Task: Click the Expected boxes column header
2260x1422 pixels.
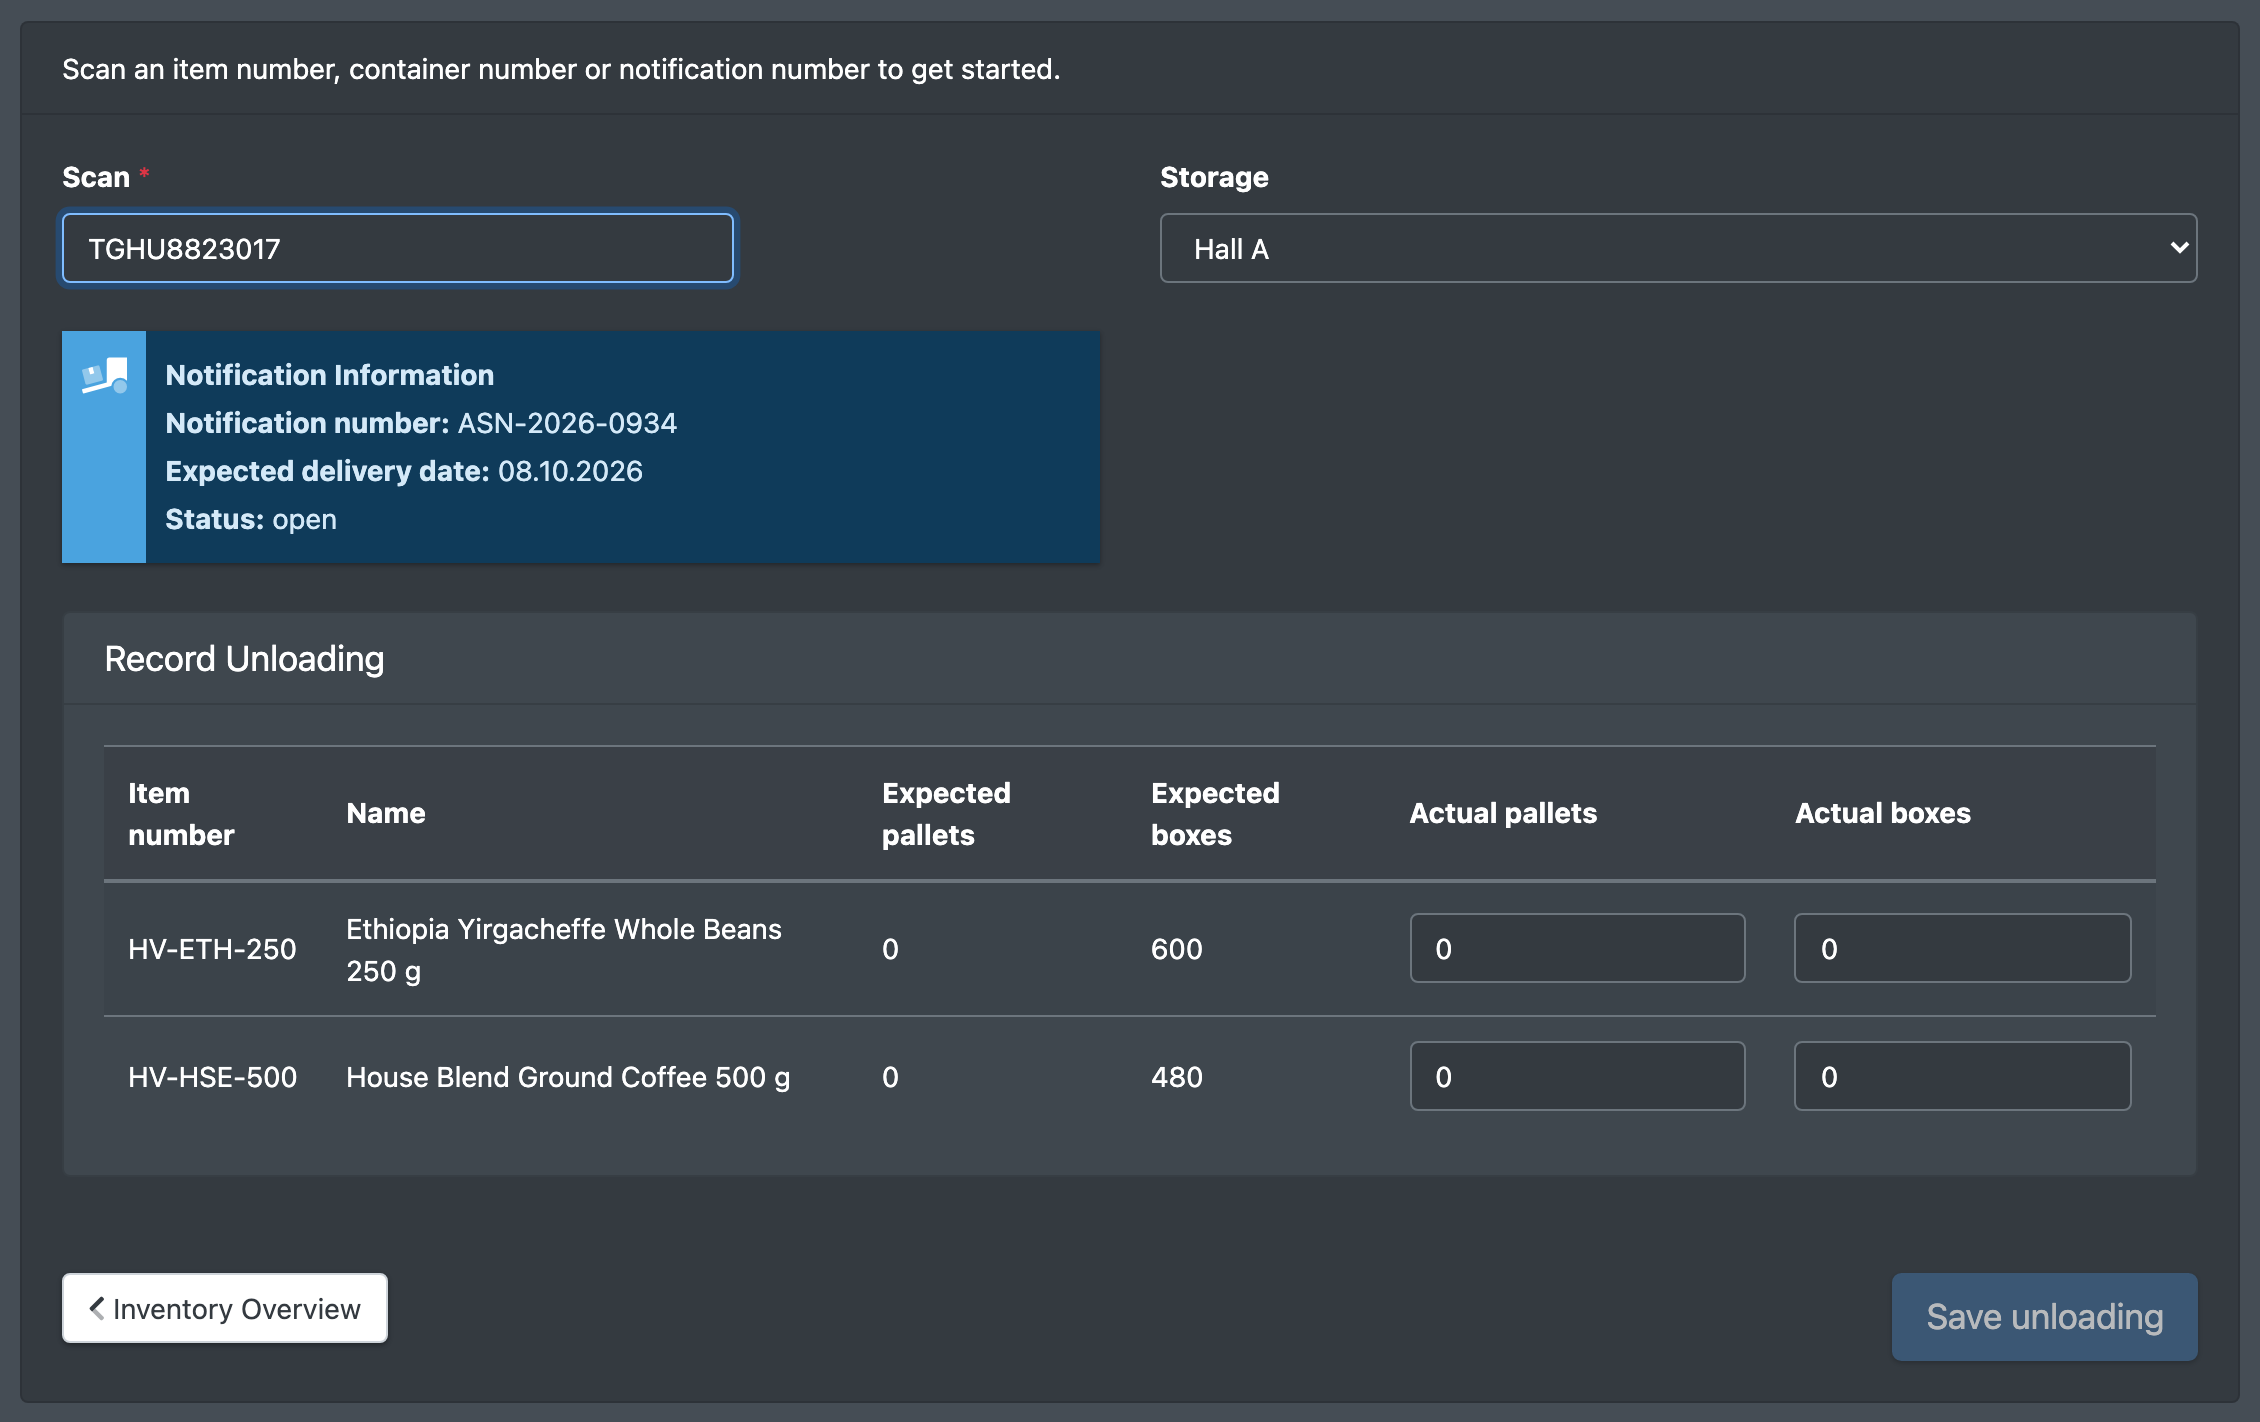Action: pos(1215,813)
